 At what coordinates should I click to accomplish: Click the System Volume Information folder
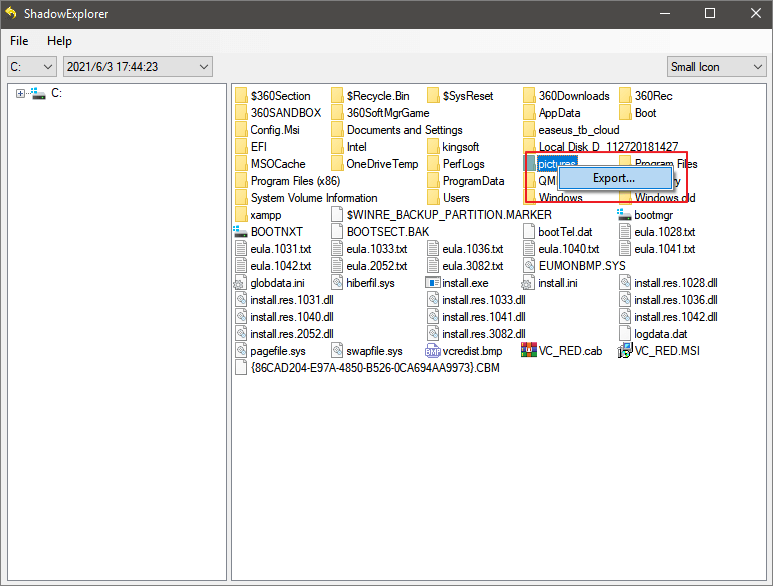(x=313, y=198)
